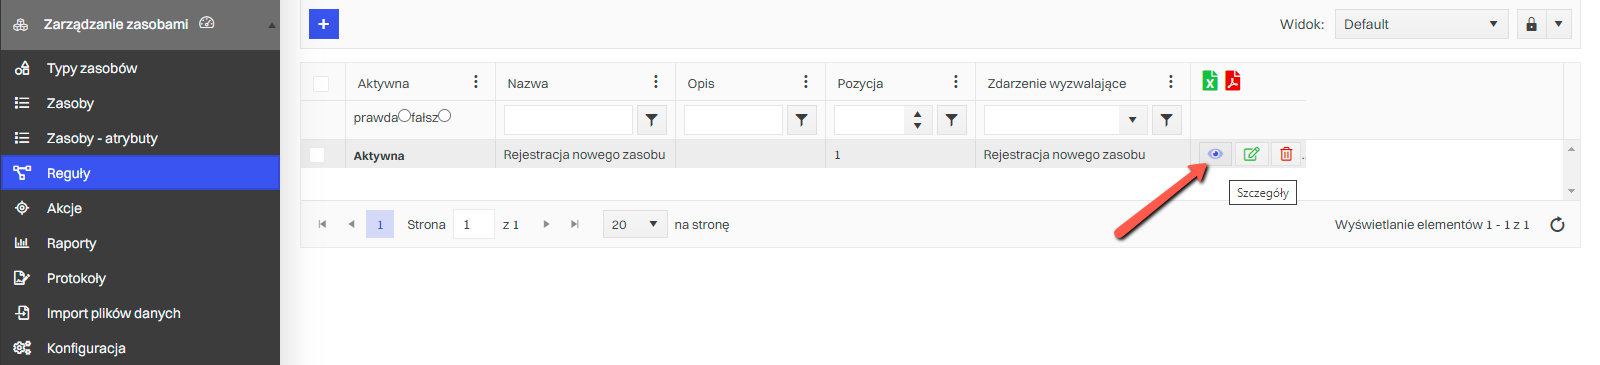The width and height of the screenshot is (1600, 365).
Task: Expand the Zdarzenie wyzwalające filter dropdown
Action: coord(1132,120)
